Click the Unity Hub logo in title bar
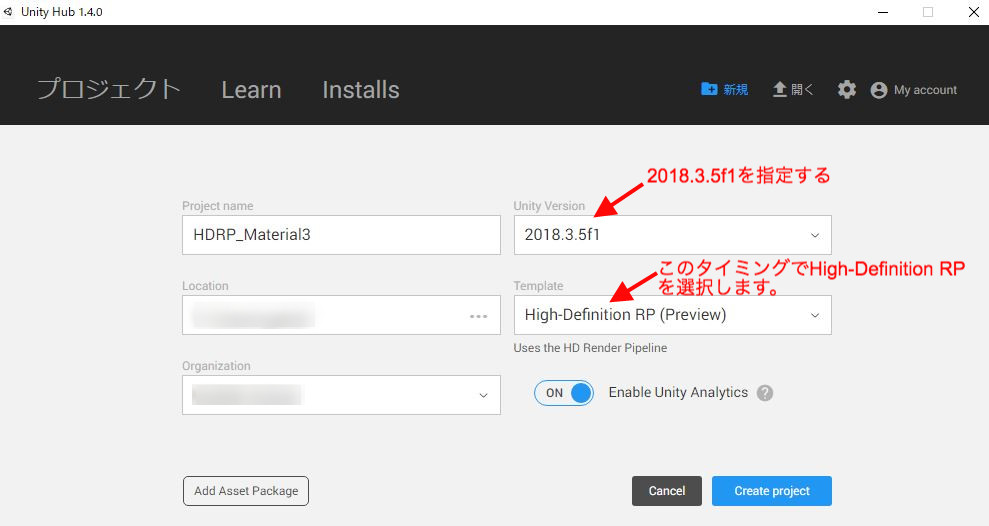Image resolution: width=989 pixels, height=526 pixels. click(x=8, y=12)
